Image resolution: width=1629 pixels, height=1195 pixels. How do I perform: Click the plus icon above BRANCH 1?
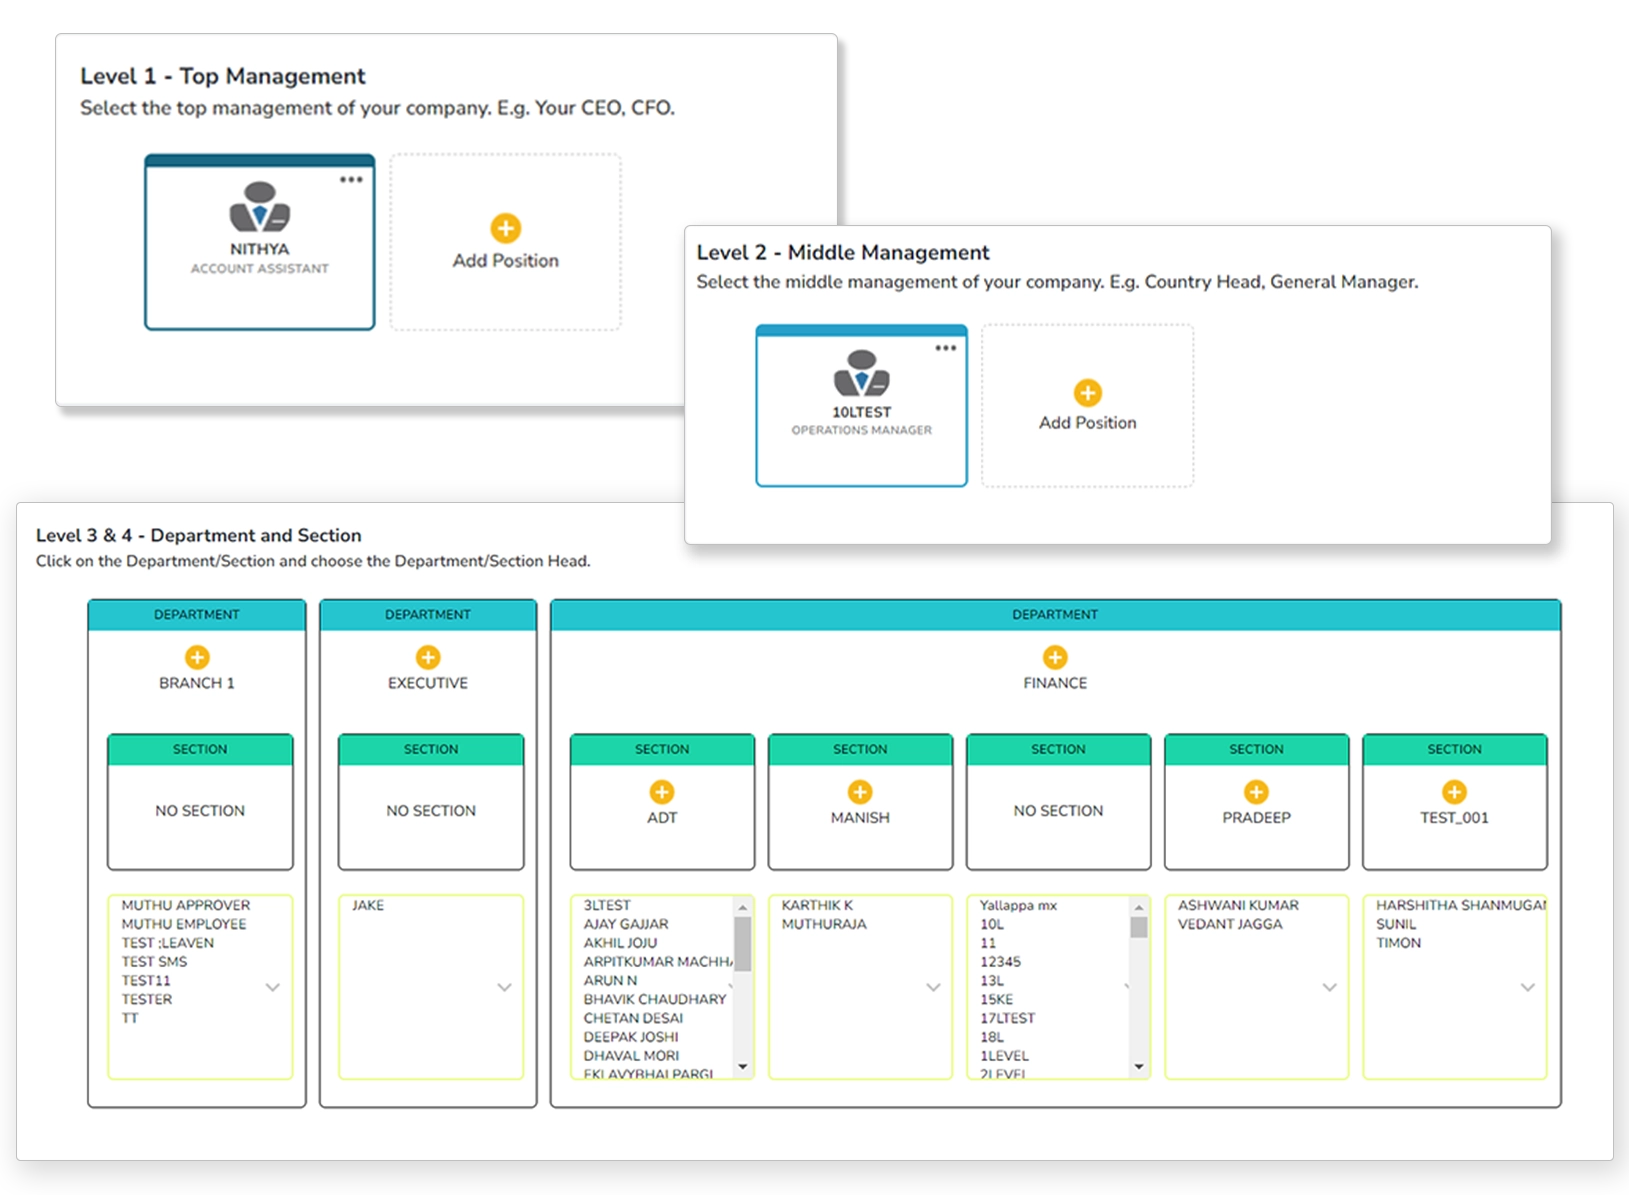click(x=197, y=657)
